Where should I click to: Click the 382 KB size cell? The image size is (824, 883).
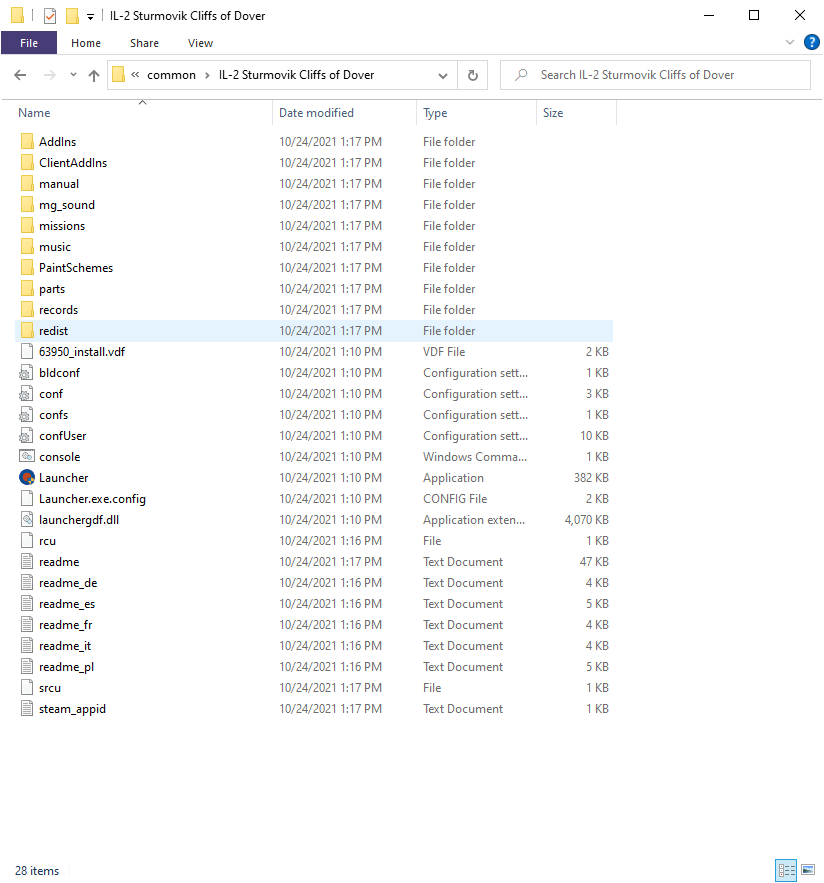click(591, 478)
